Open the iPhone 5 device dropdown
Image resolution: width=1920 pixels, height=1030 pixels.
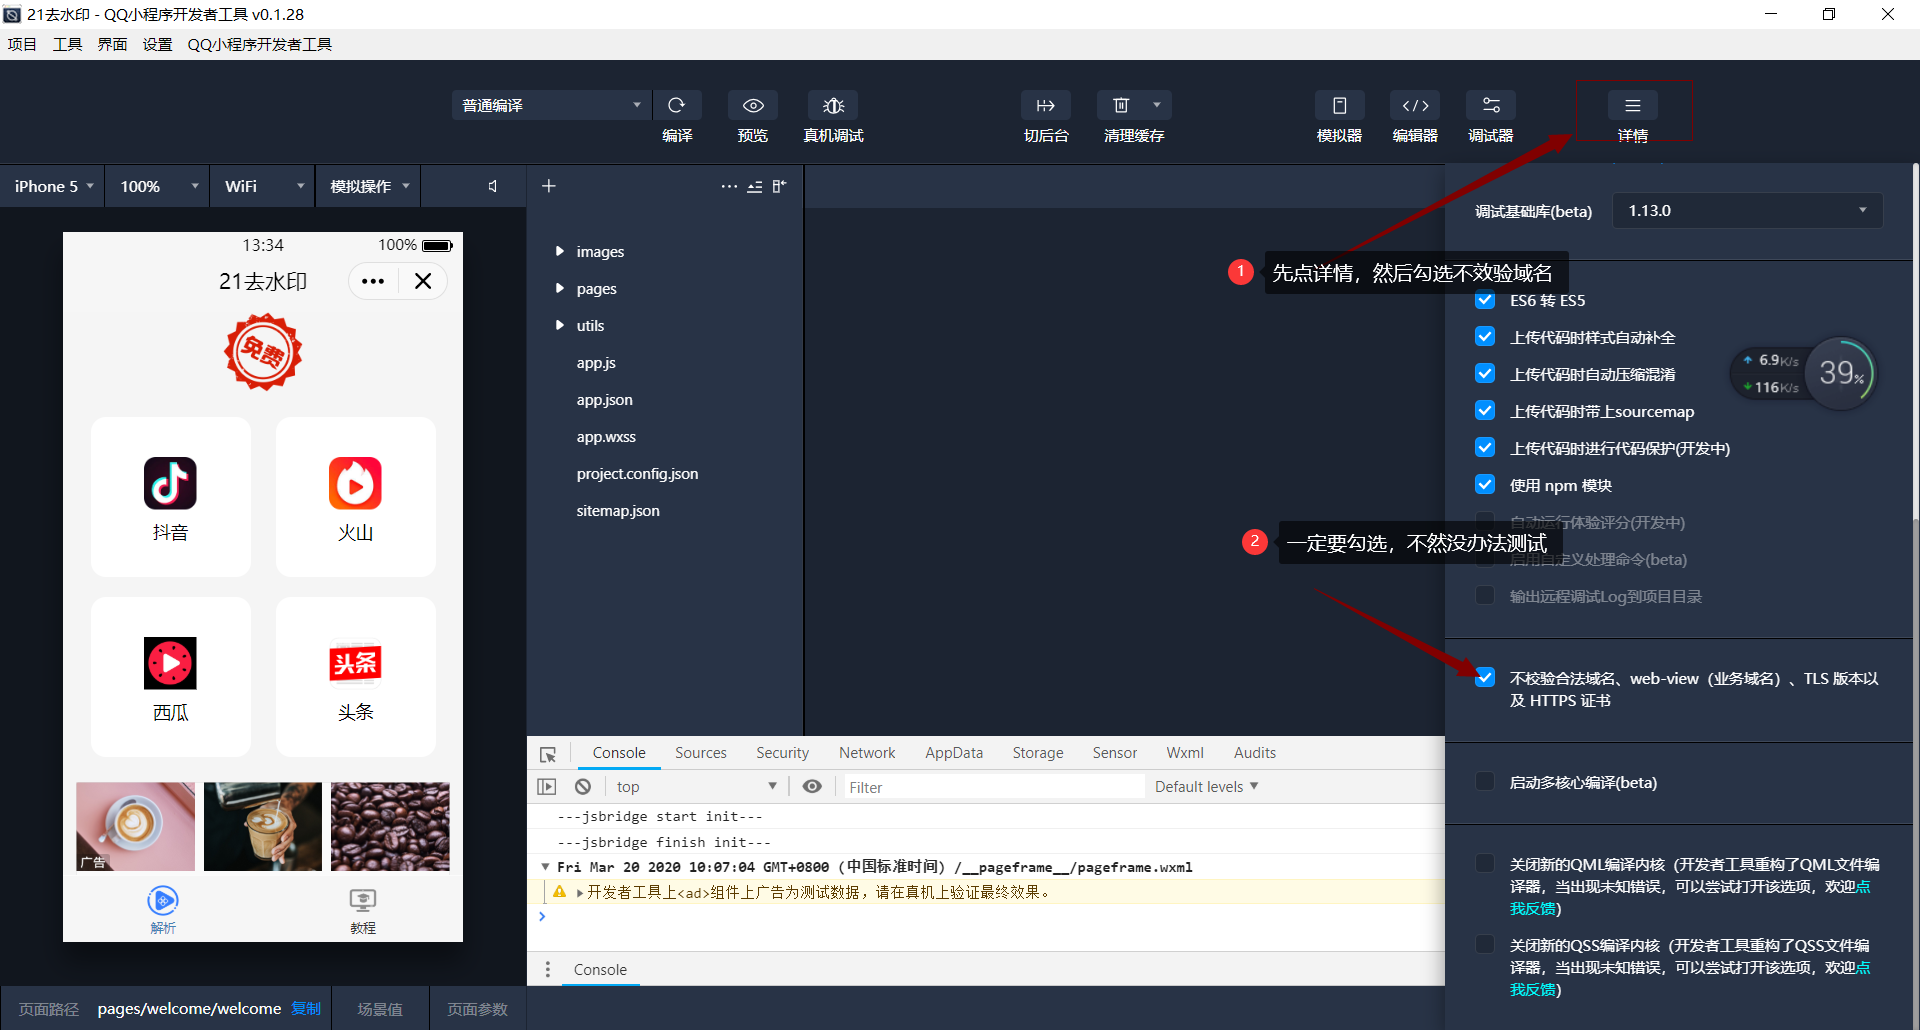click(53, 186)
